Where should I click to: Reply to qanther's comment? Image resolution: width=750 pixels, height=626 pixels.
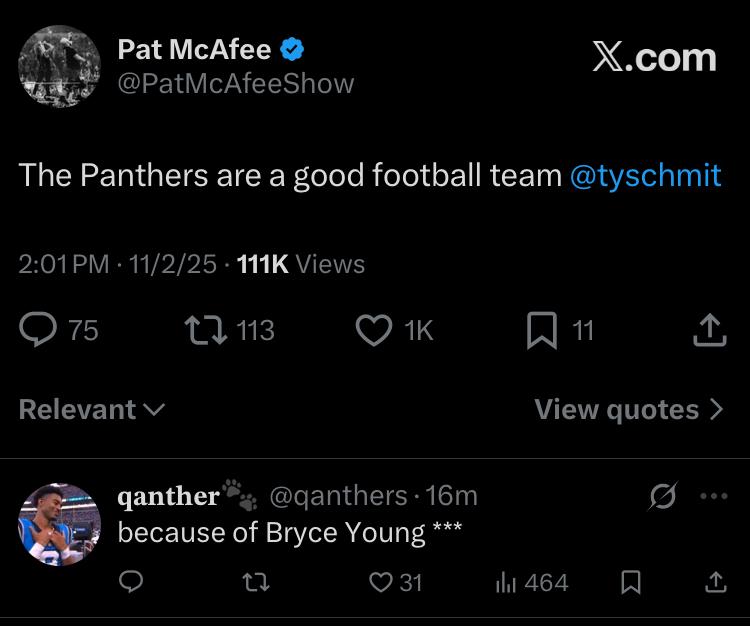click(131, 581)
